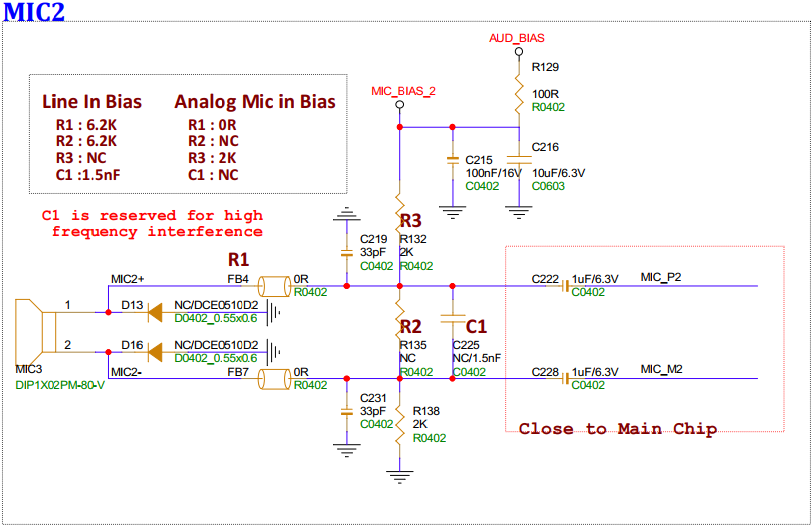This screenshot has width=812, height=526.
Task: Click the FB4 ferrite bead symbol
Action: pyautogui.click(x=271, y=286)
